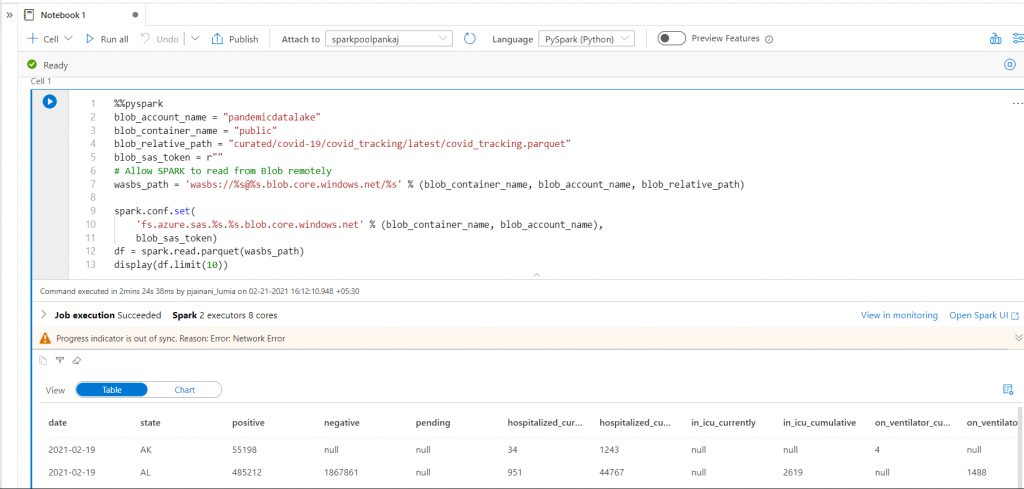Open View in monitoring link
Image resolution: width=1024 pixels, height=489 pixels.
(899, 315)
